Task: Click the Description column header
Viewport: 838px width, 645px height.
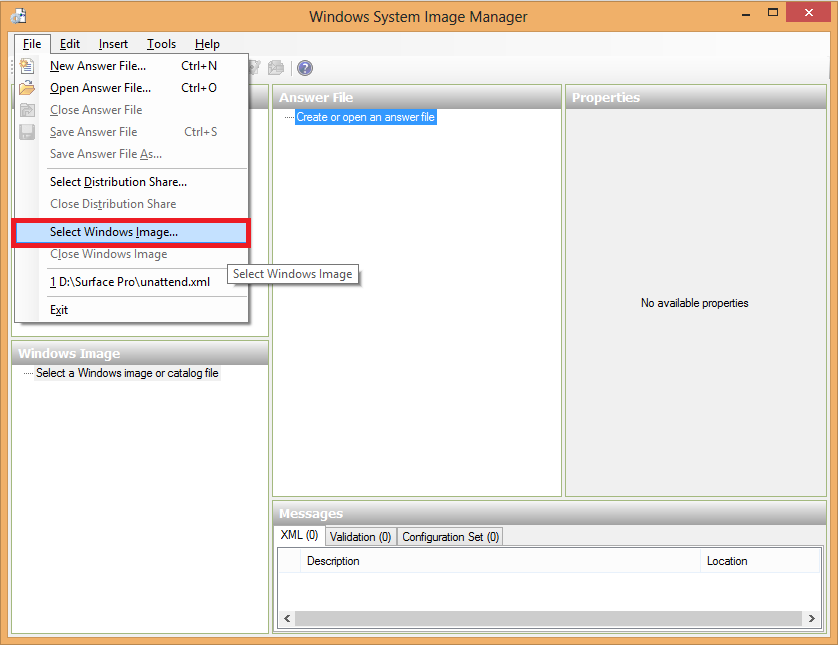Action: [500, 561]
